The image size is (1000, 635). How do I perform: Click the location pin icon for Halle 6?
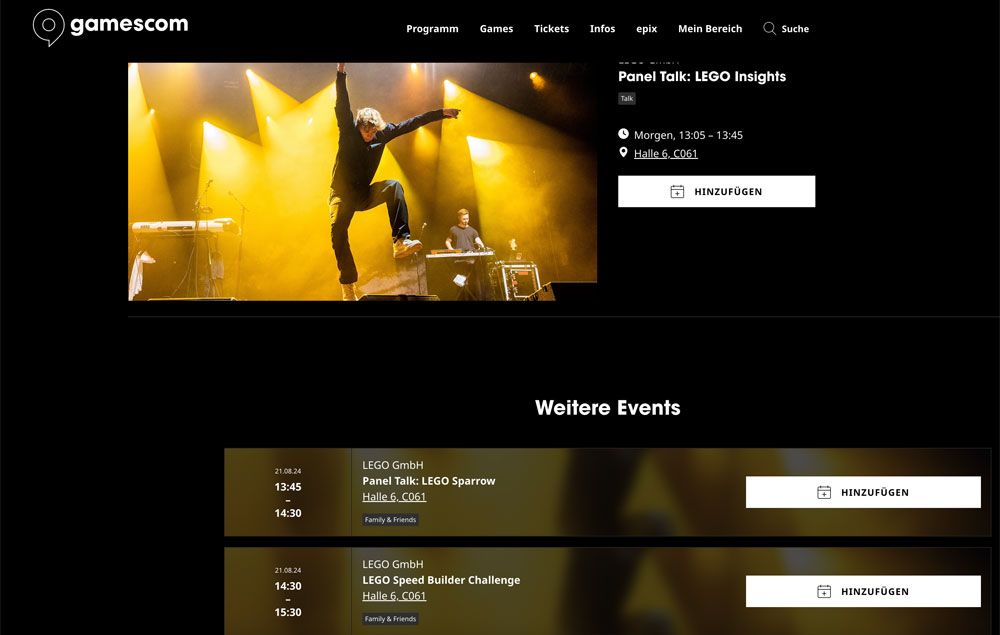623,152
